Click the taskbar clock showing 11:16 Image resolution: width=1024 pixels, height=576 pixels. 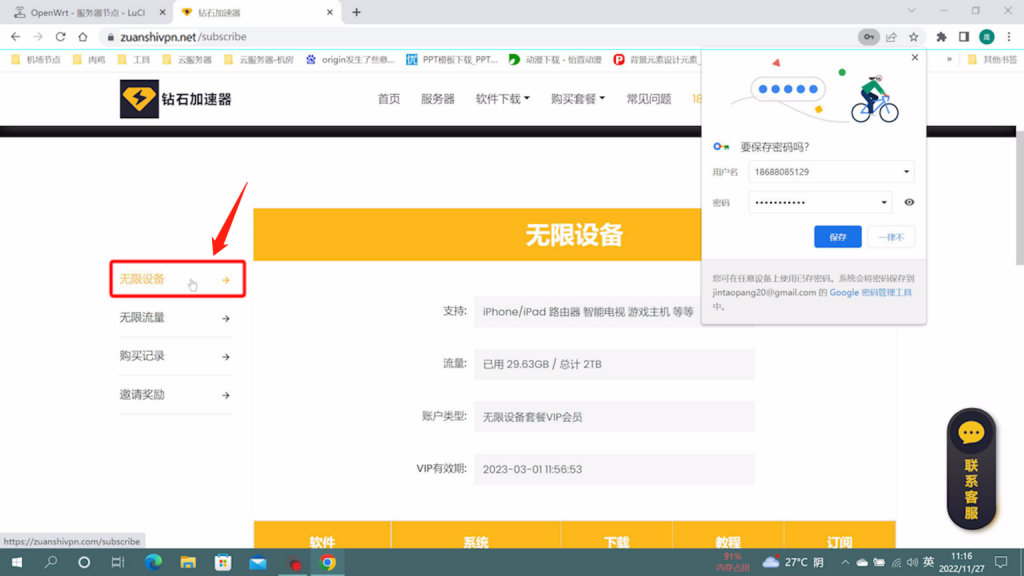point(961,562)
